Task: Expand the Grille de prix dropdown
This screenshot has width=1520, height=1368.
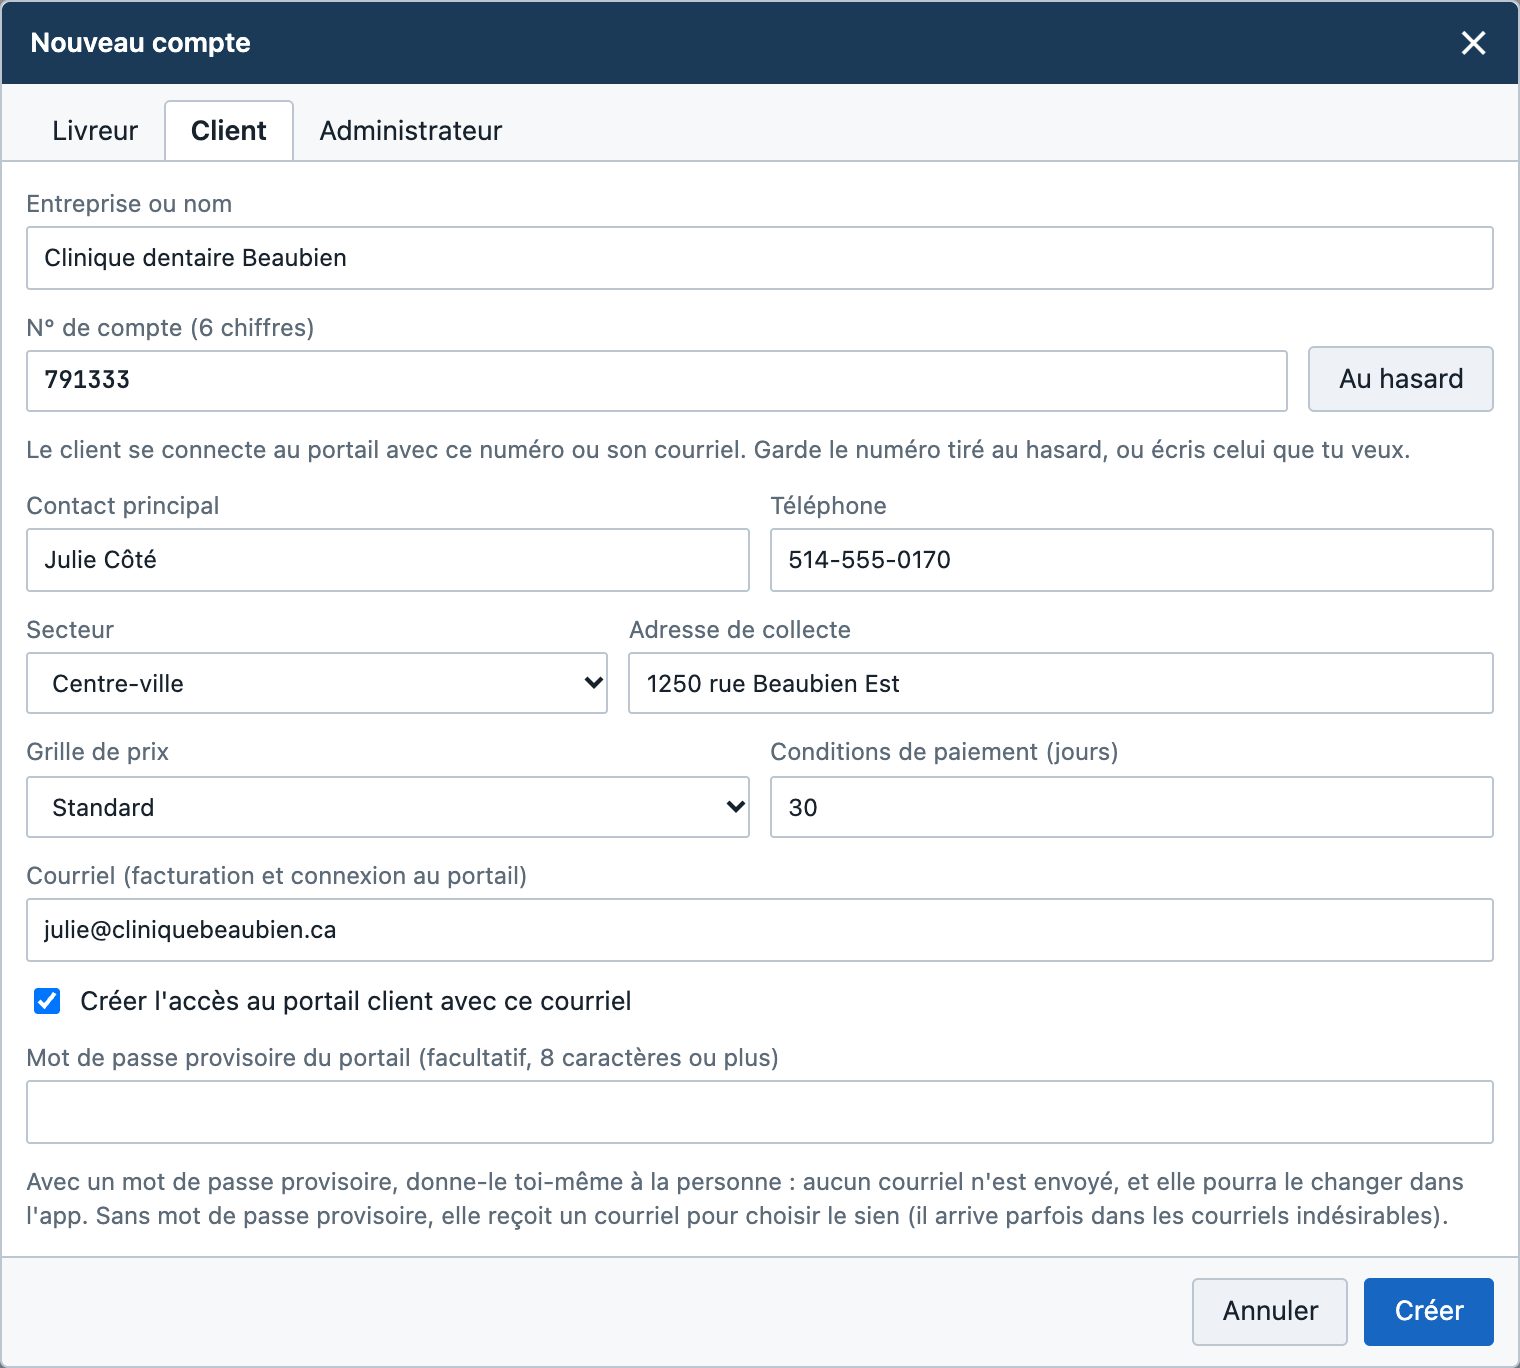Action: click(x=388, y=807)
